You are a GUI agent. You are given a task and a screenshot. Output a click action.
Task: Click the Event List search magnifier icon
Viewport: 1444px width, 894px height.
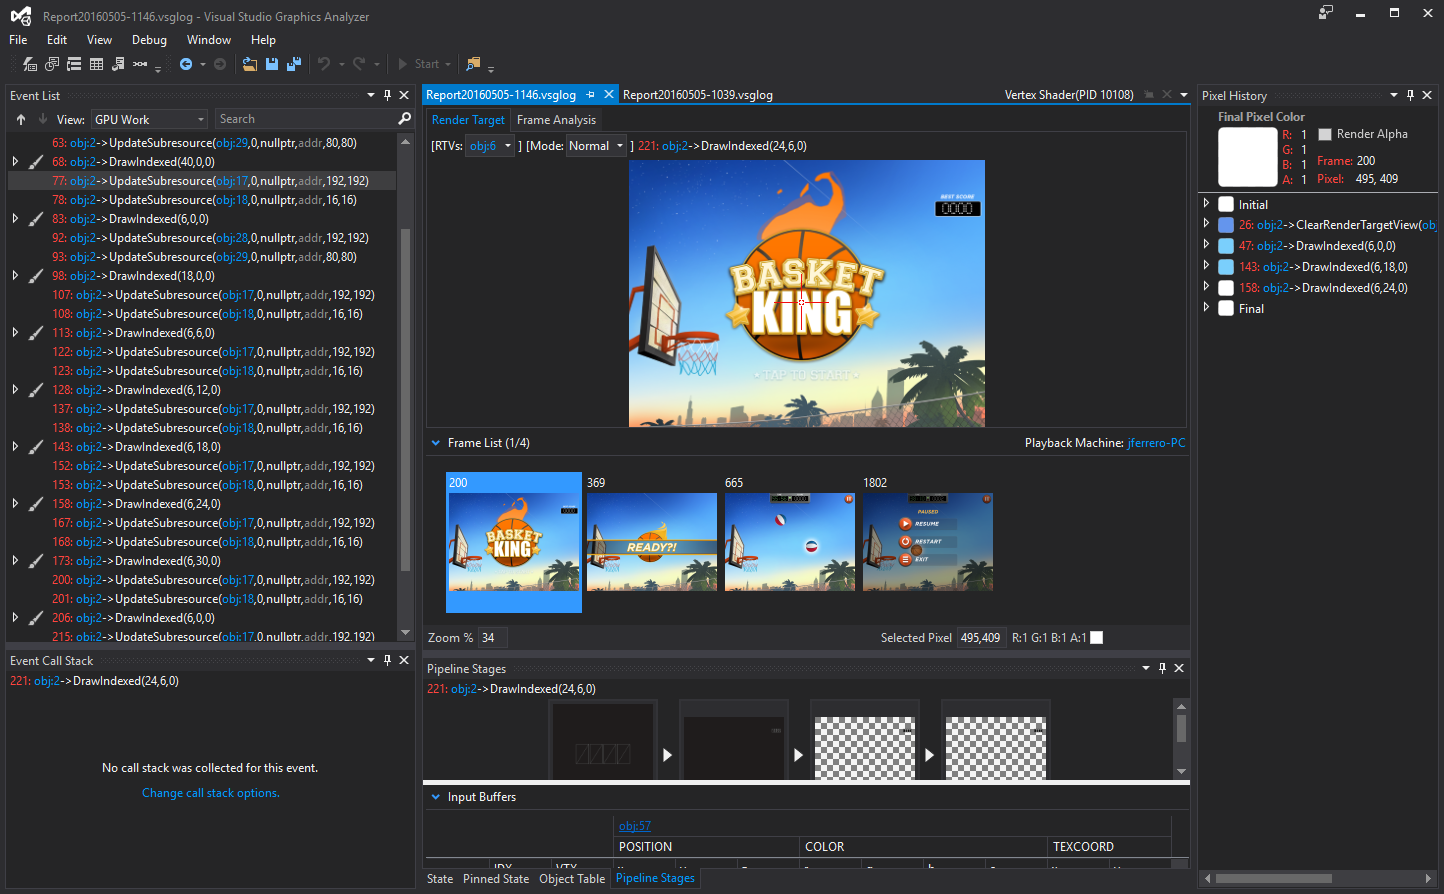click(x=404, y=119)
